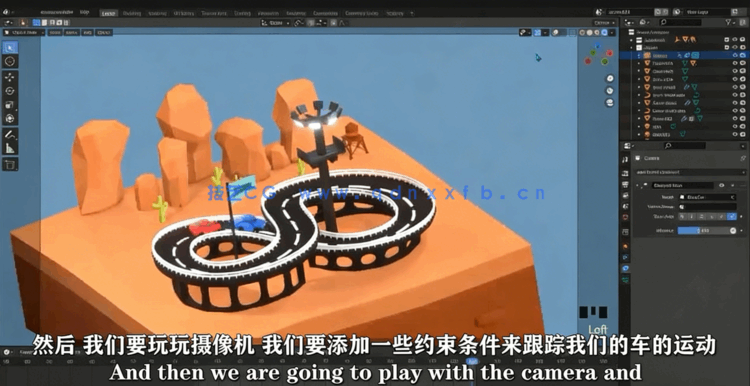Switch to Rendered viewport shading
Viewport: 750px width, 386px height.
pyautogui.click(x=604, y=33)
